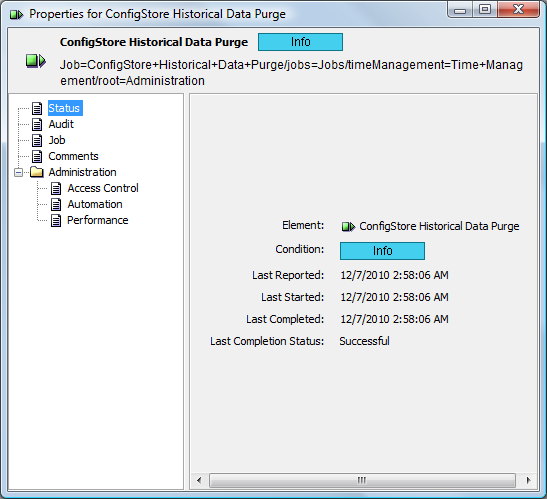Click the Last Completed: label
Image resolution: width=547 pixels, height=499 pixels.
point(285,319)
